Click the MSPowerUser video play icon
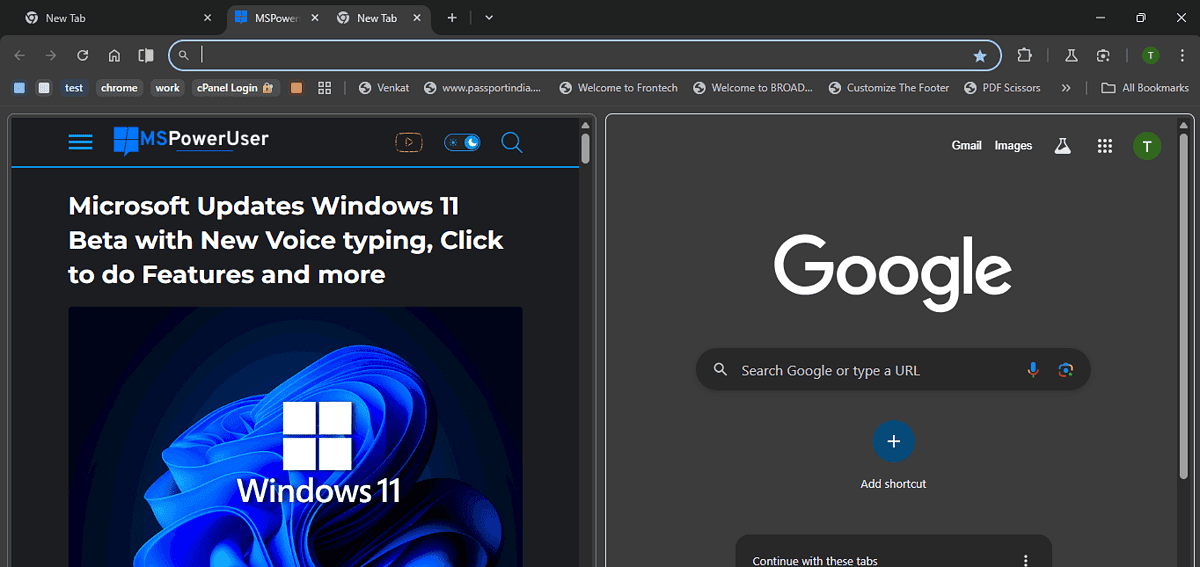1200x567 pixels. pyautogui.click(x=408, y=142)
